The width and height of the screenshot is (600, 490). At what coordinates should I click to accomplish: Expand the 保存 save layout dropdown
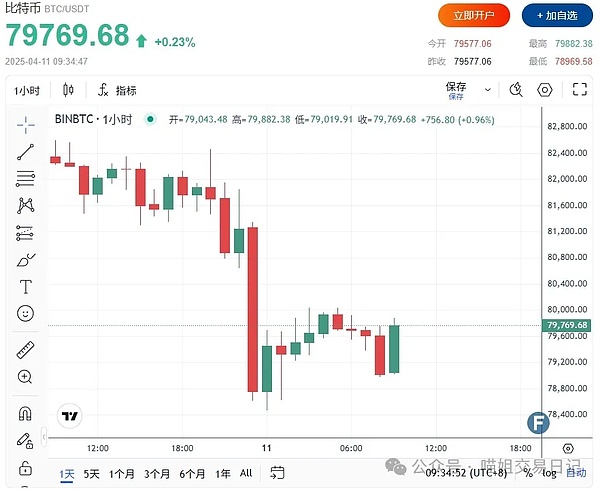click(488, 90)
